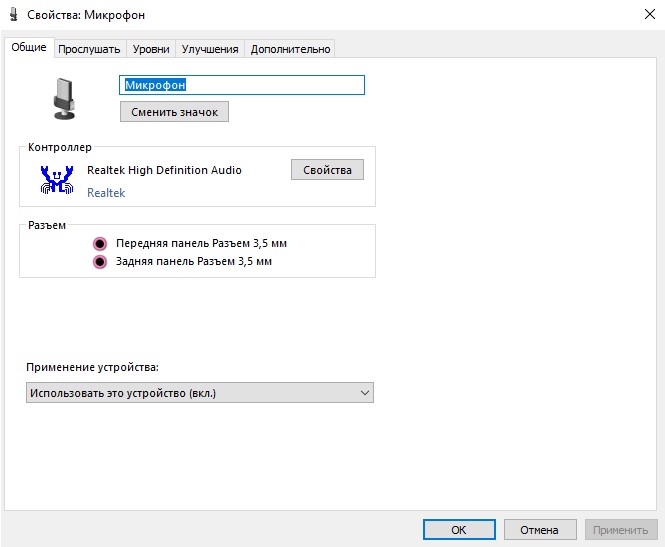
Task: Click the Применить button
Action: [620, 530]
